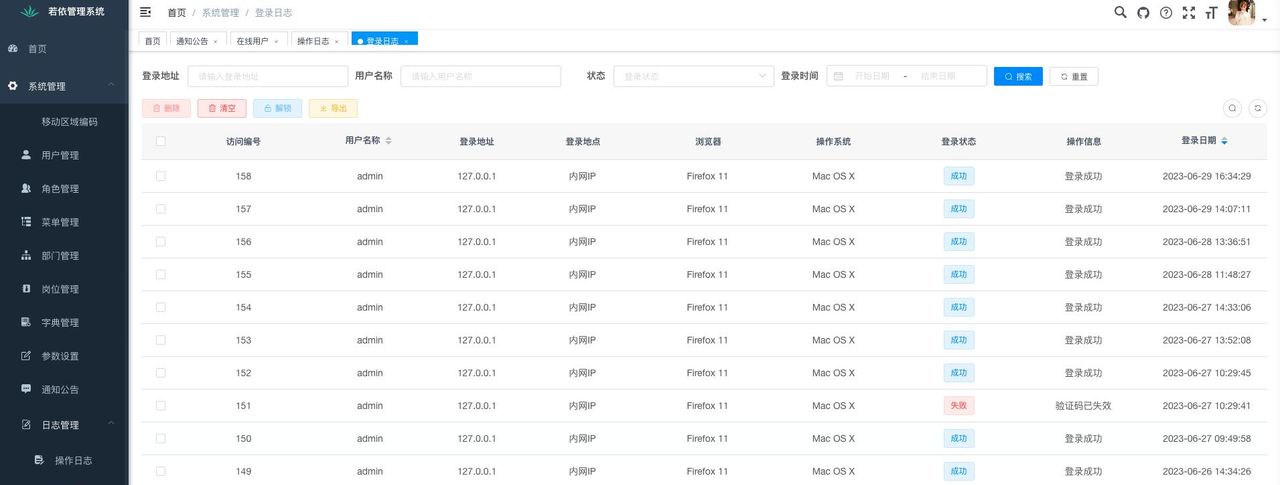Focus the 登录地址 input field
Screen dimensions: 1280x485
click(x=268, y=76)
